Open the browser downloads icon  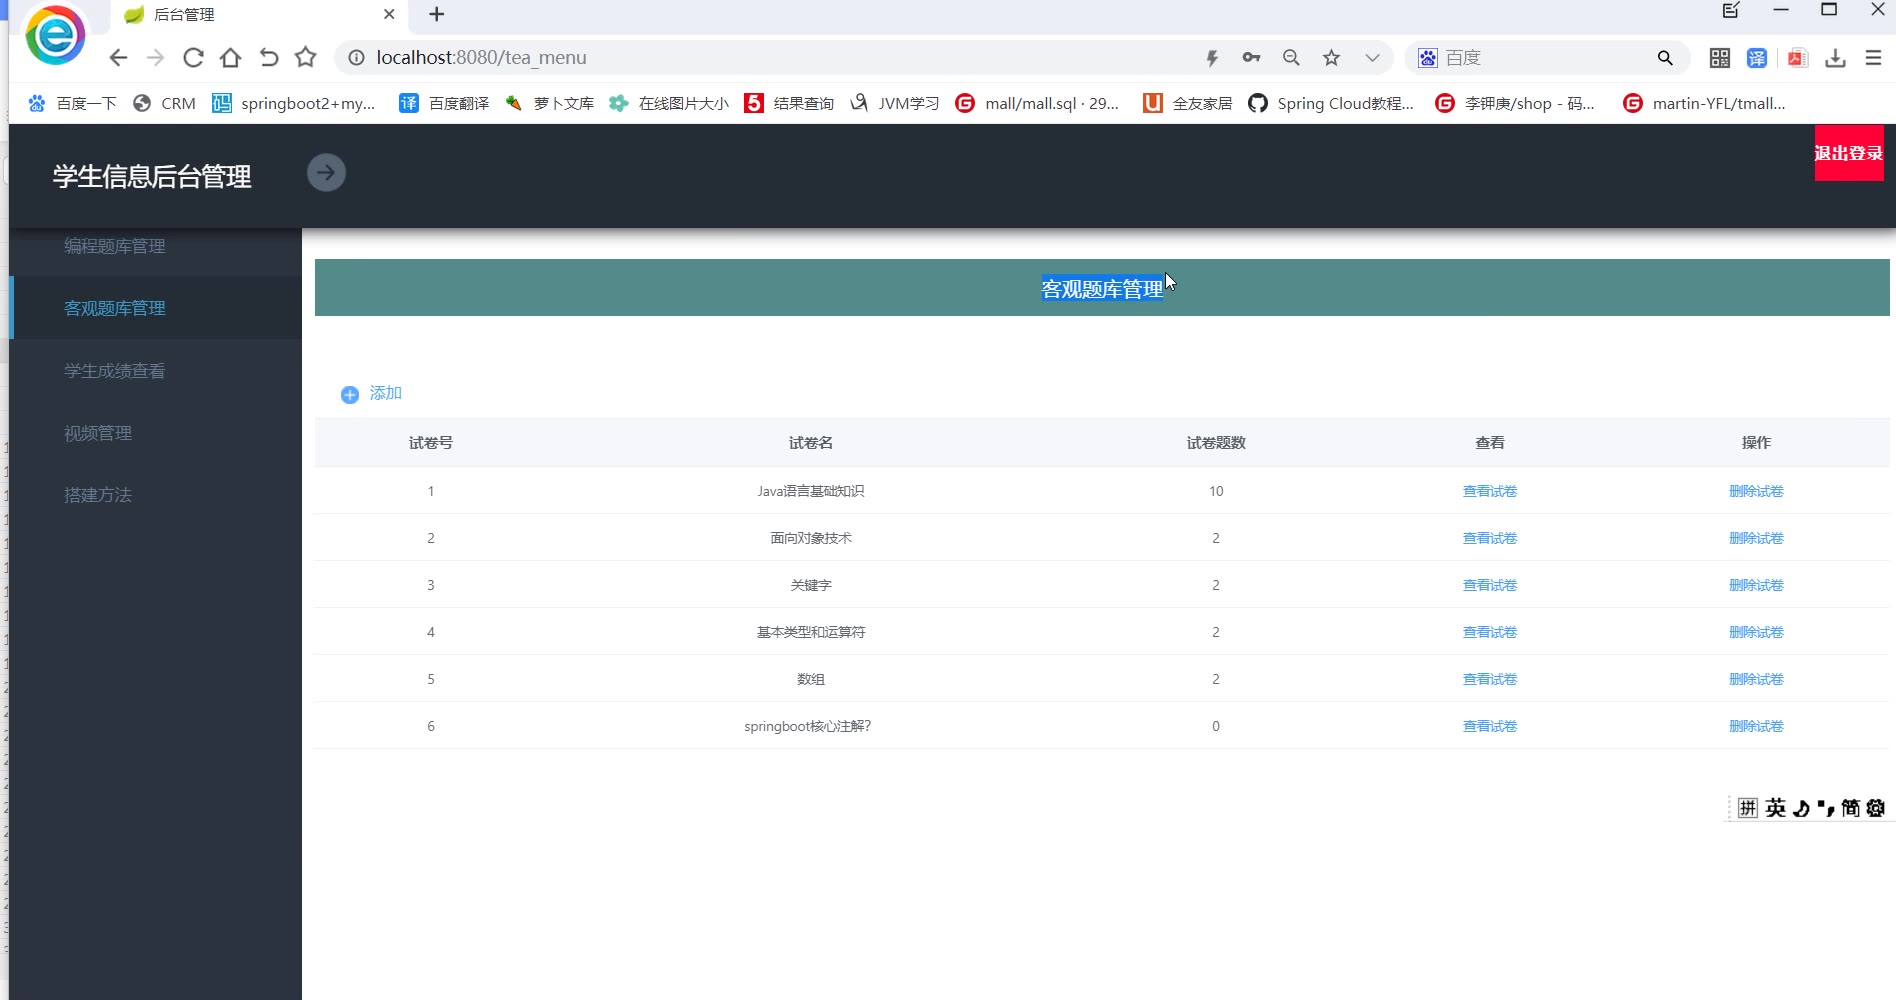(1835, 58)
